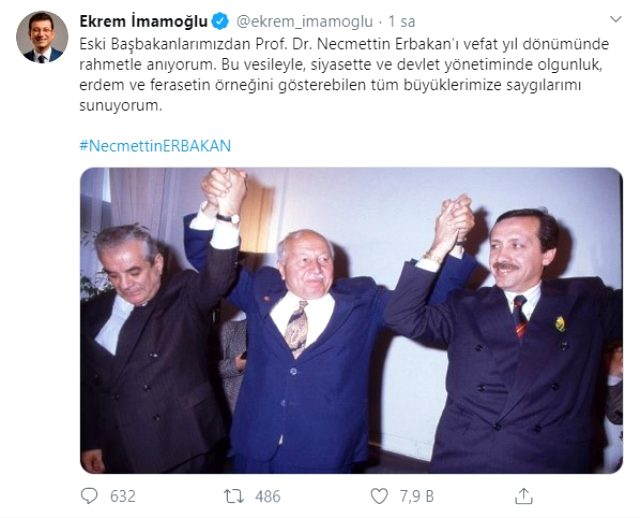Click the blue verified badge
Screen dimensions: 640x518
tap(221, 21)
